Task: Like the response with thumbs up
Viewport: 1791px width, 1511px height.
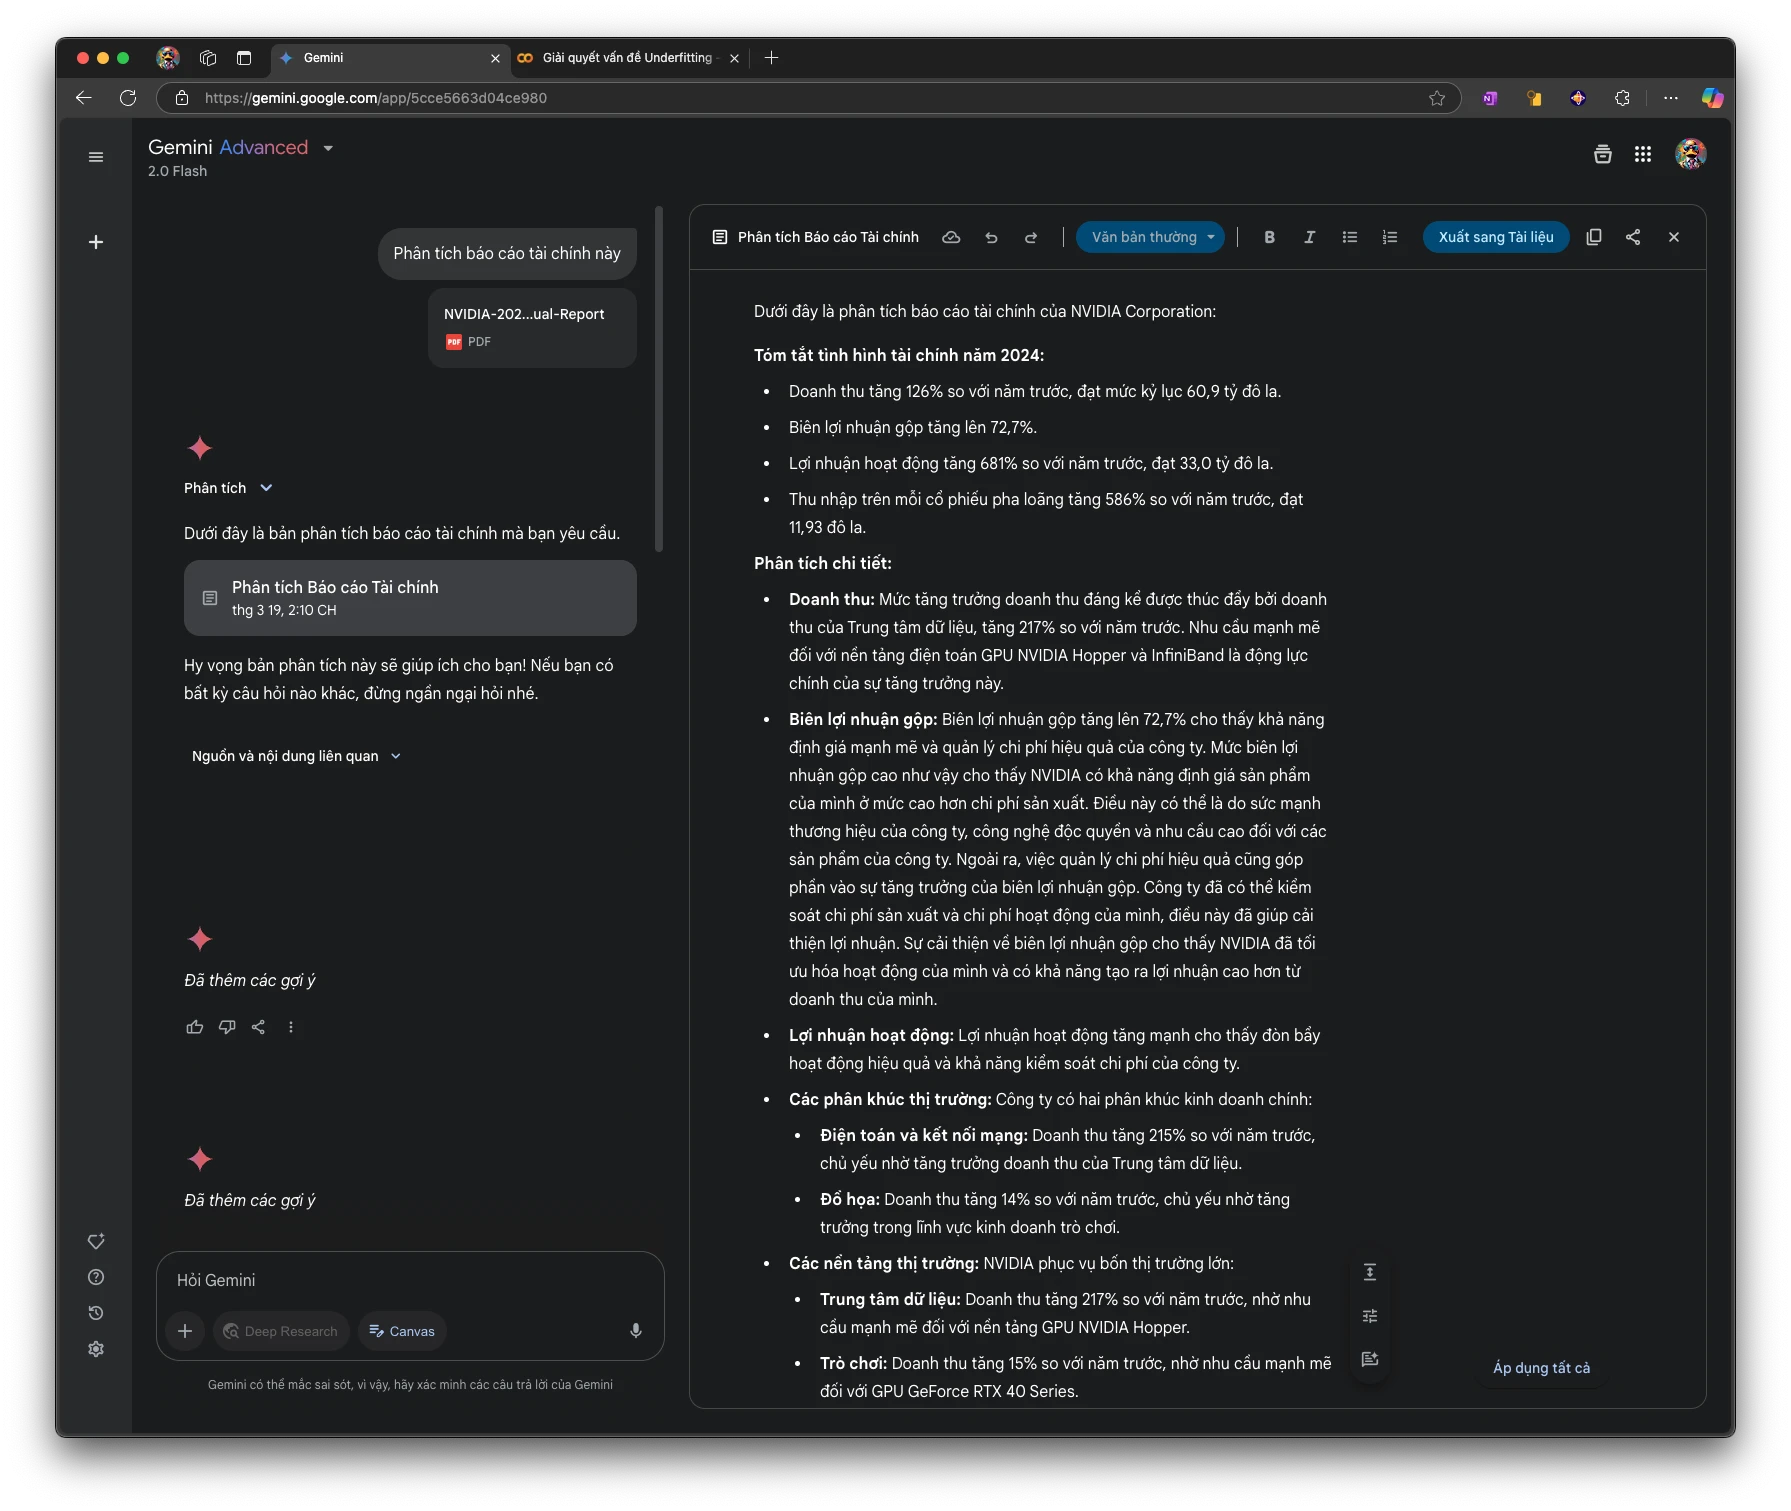Action: 195,1027
